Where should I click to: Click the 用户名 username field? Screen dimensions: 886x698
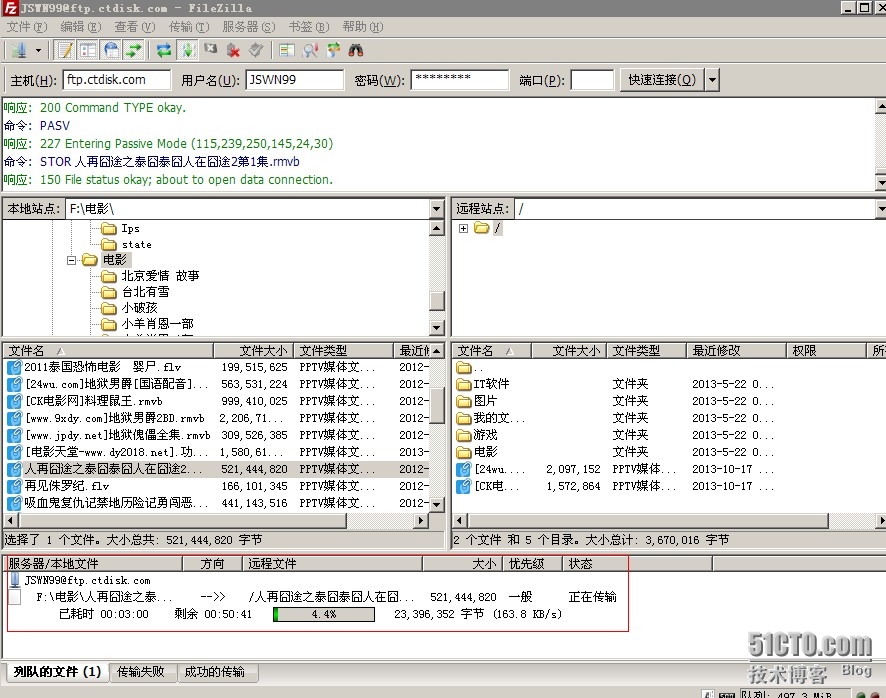coord(294,80)
